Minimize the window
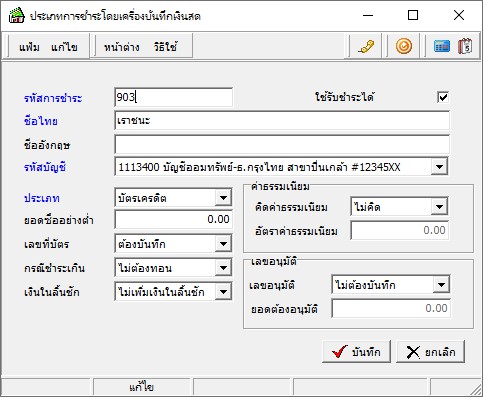 [x=368, y=15]
